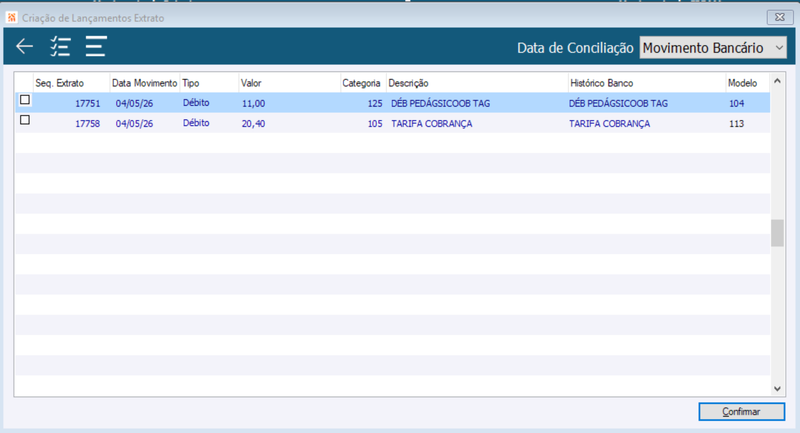Click the scrollbar up arrow
The width and height of the screenshot is (800, 433).
pos(777,81)
